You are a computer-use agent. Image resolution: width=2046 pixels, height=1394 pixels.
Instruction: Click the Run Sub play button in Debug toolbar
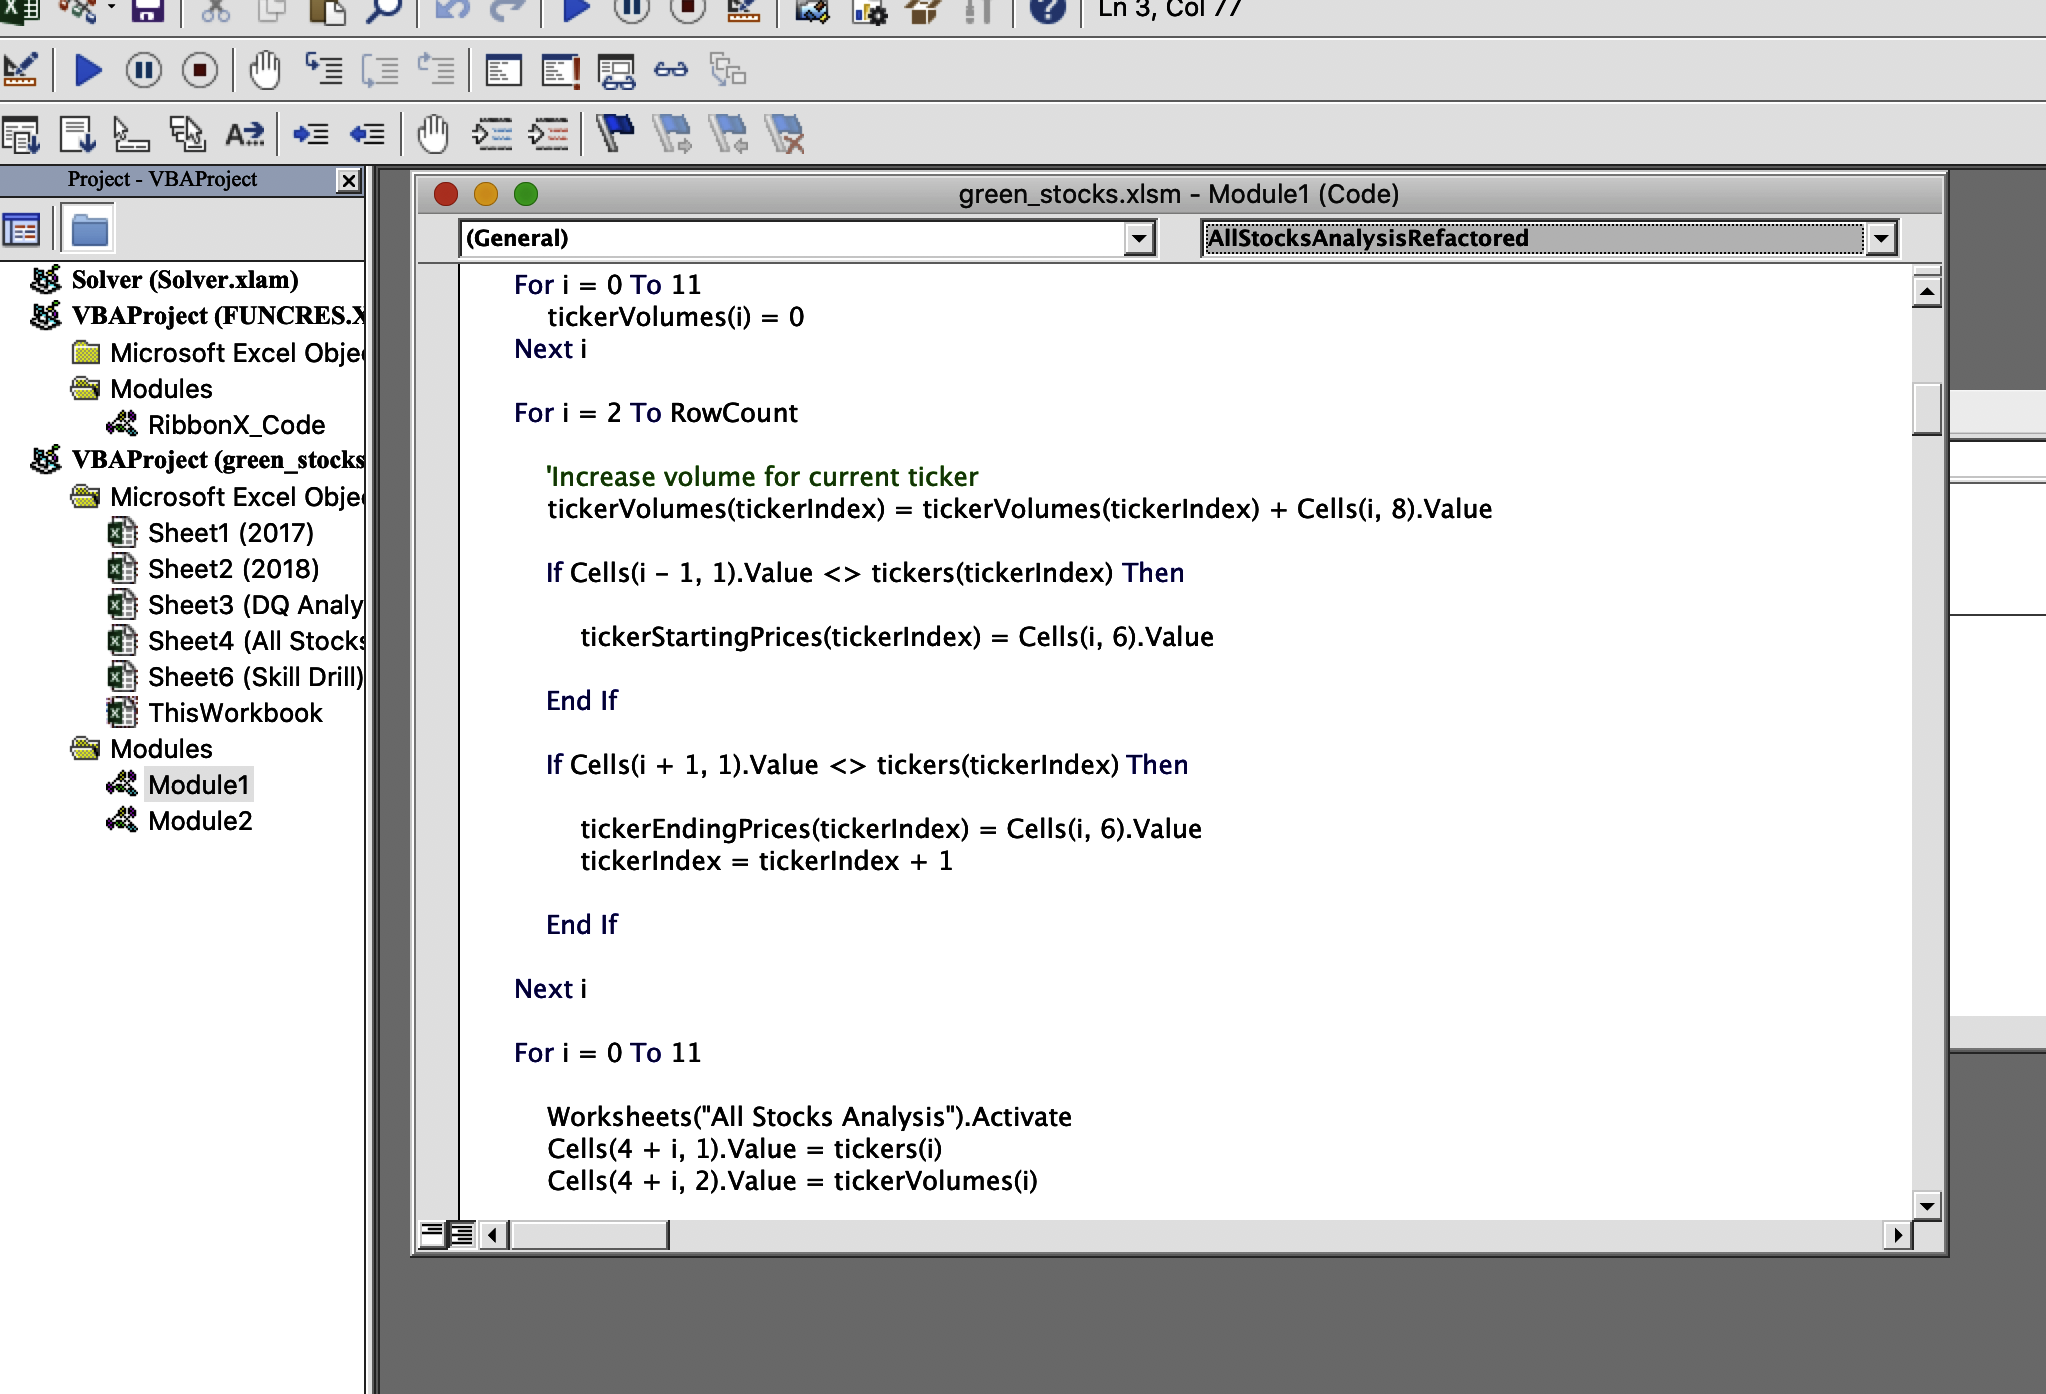88,71
